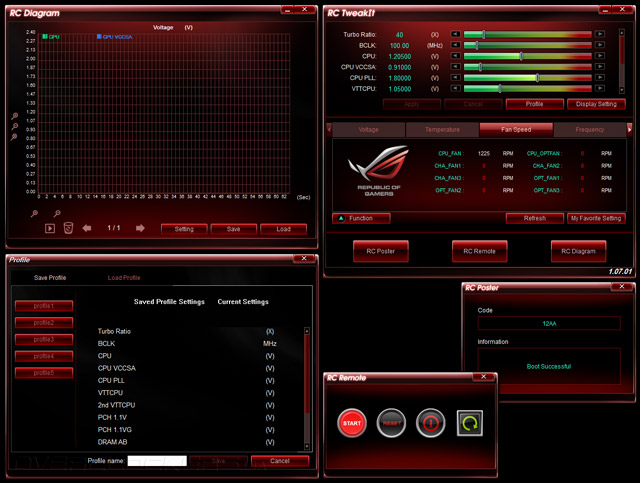Go to previous page arrow in RC Diagram
This screenshot has height=483, width=640.
point(87,228)
